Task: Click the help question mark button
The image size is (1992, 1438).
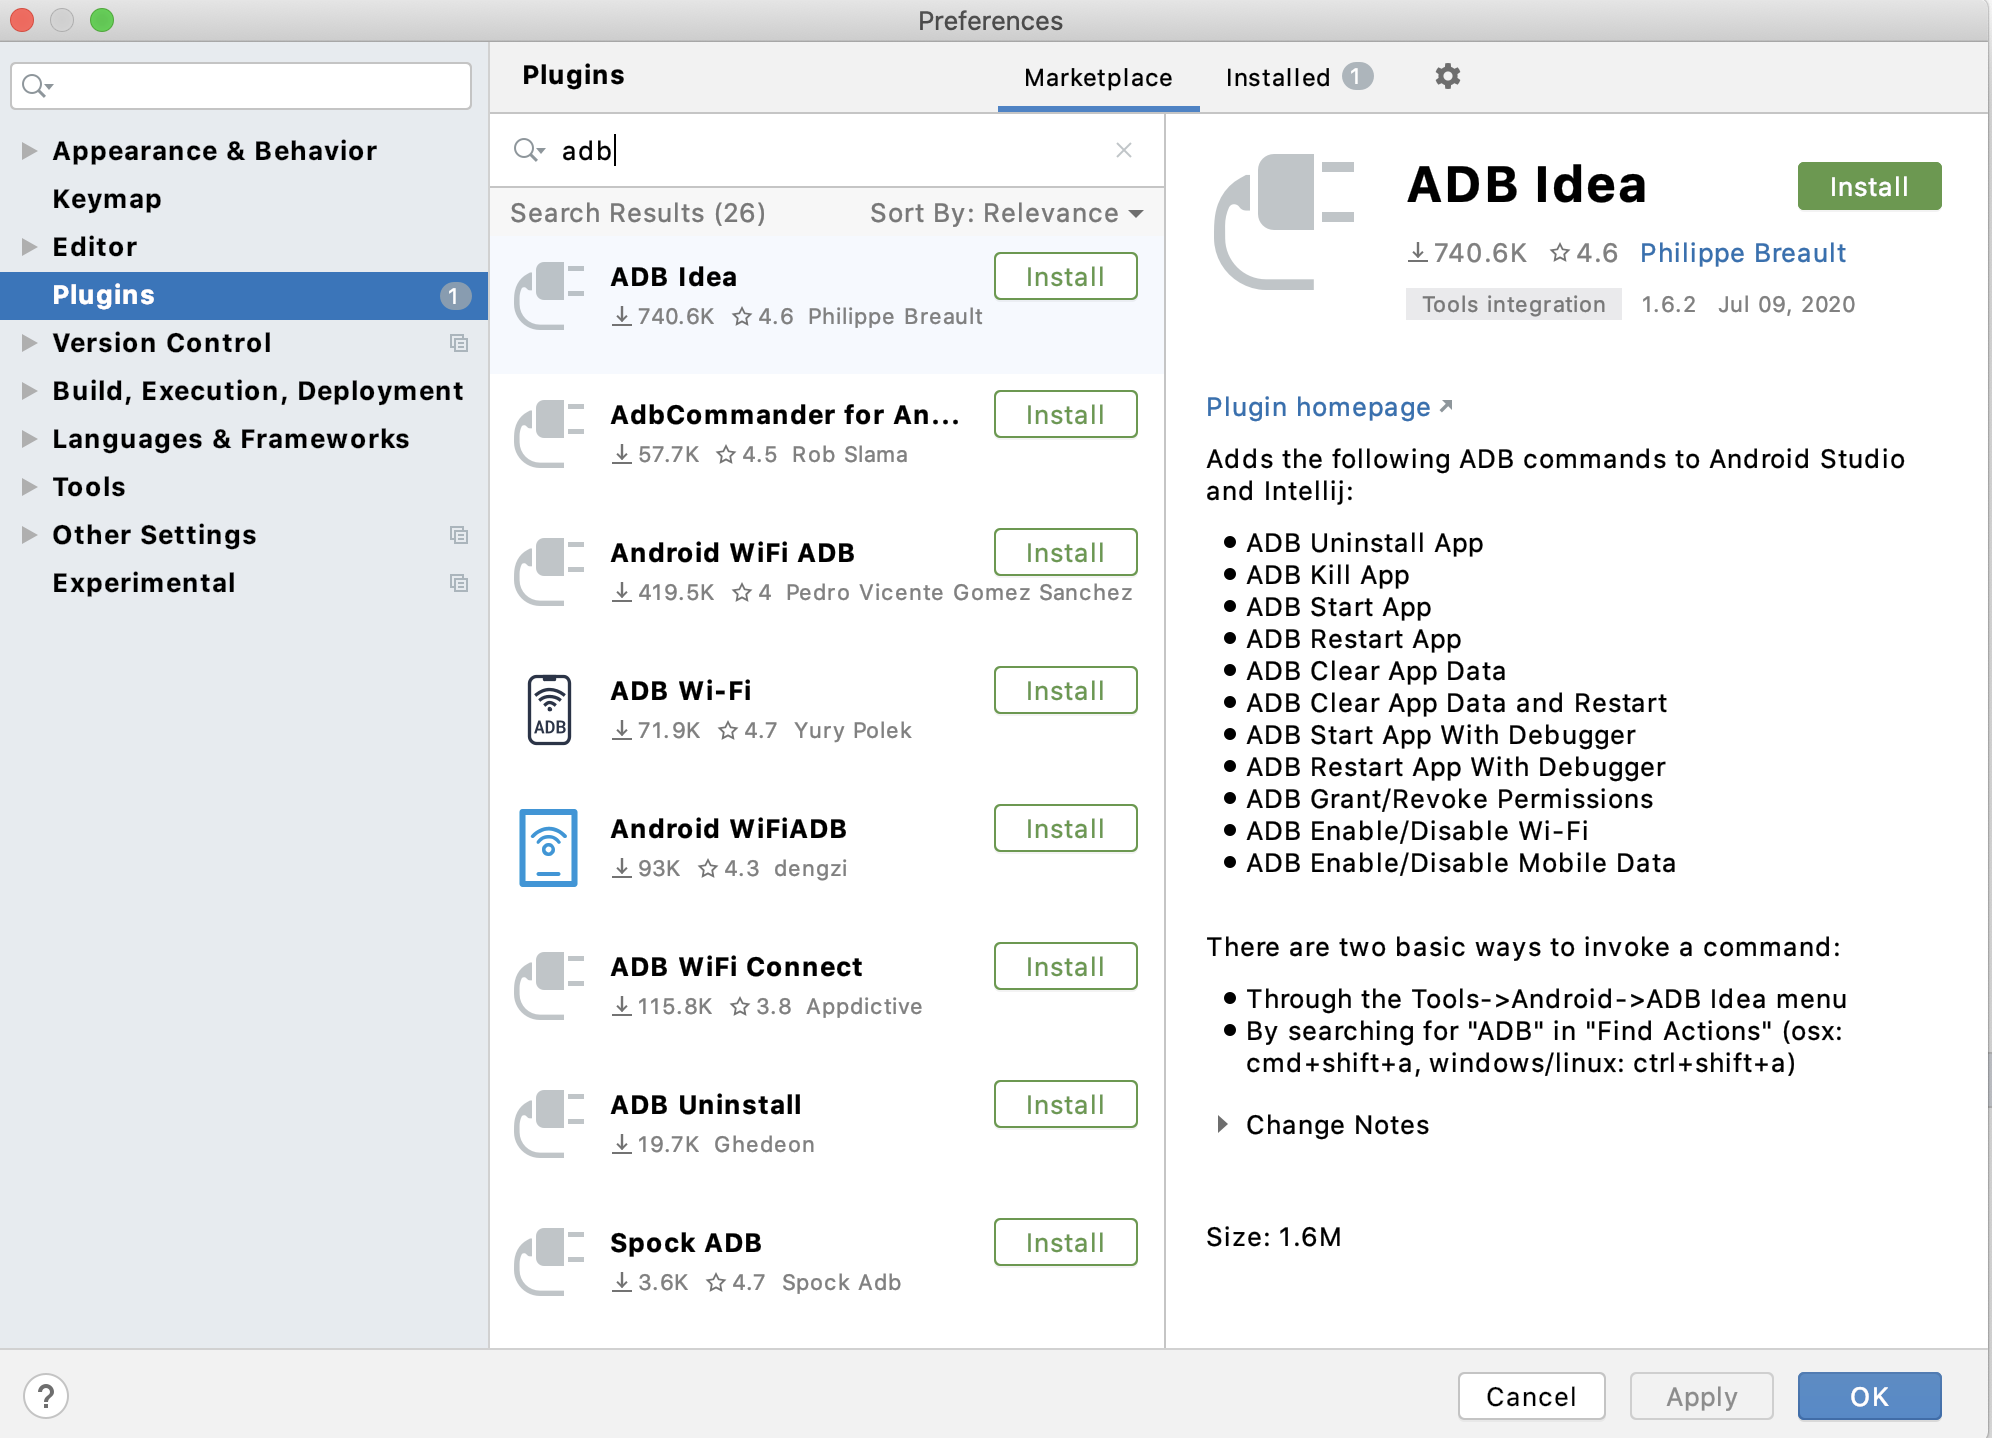Action: (46, 1396)
